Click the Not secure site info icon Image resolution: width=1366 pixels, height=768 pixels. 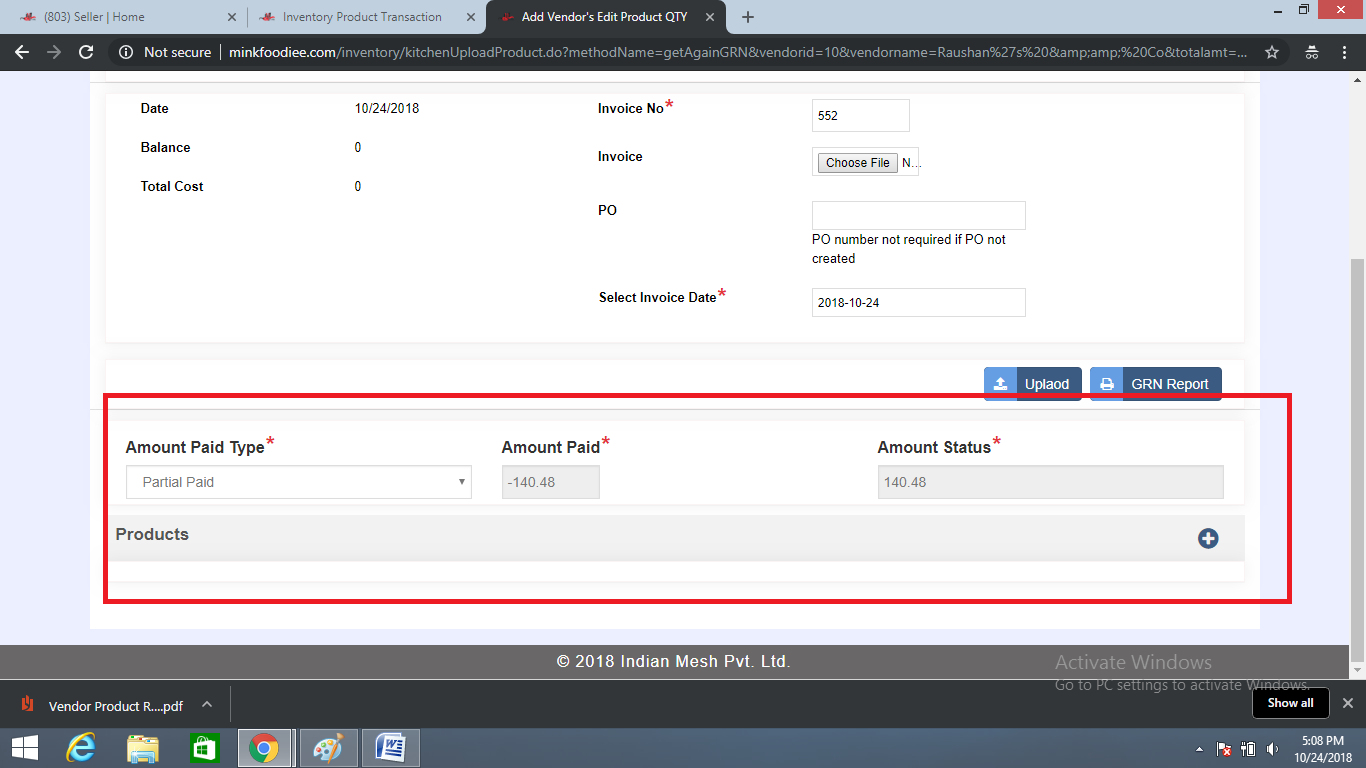tap(126, 52)
